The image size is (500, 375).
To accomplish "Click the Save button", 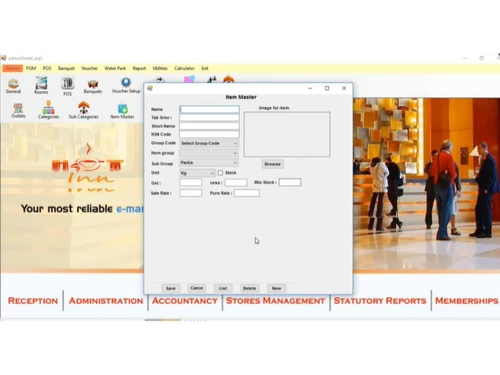I will (x=171, y=288).
